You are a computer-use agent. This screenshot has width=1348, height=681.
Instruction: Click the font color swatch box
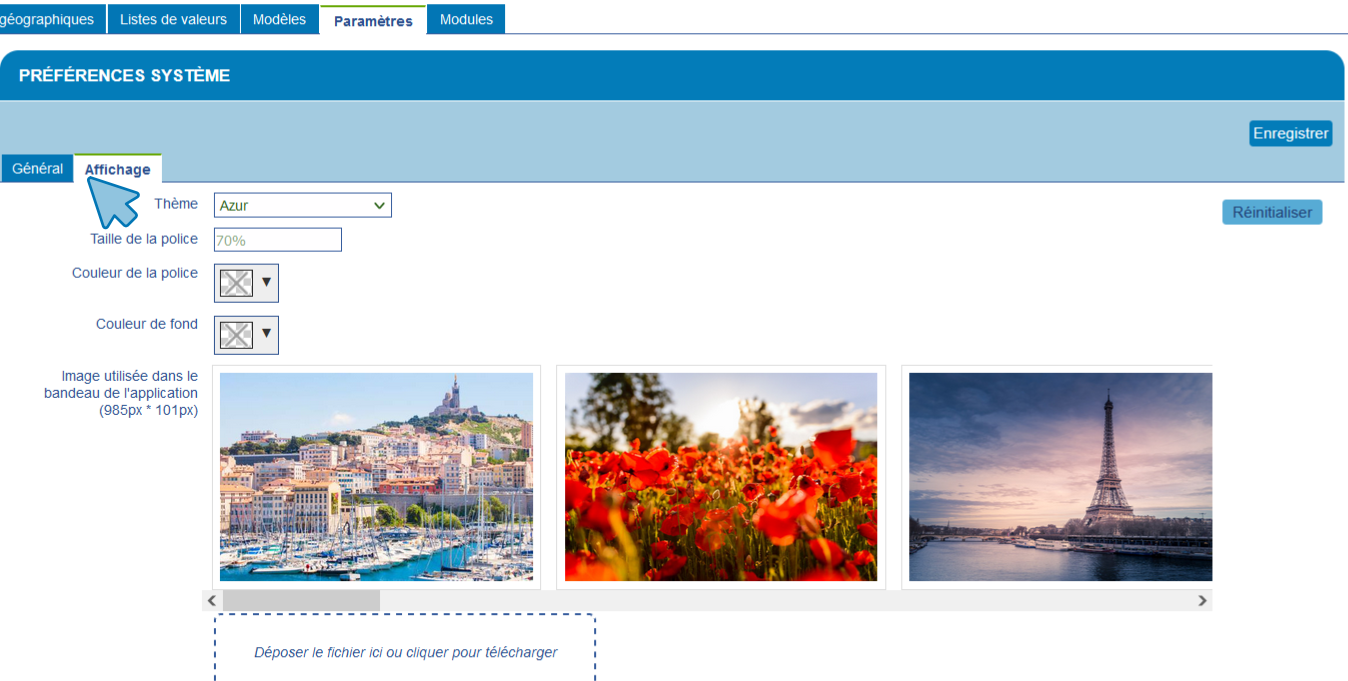(x=236, y=283)
